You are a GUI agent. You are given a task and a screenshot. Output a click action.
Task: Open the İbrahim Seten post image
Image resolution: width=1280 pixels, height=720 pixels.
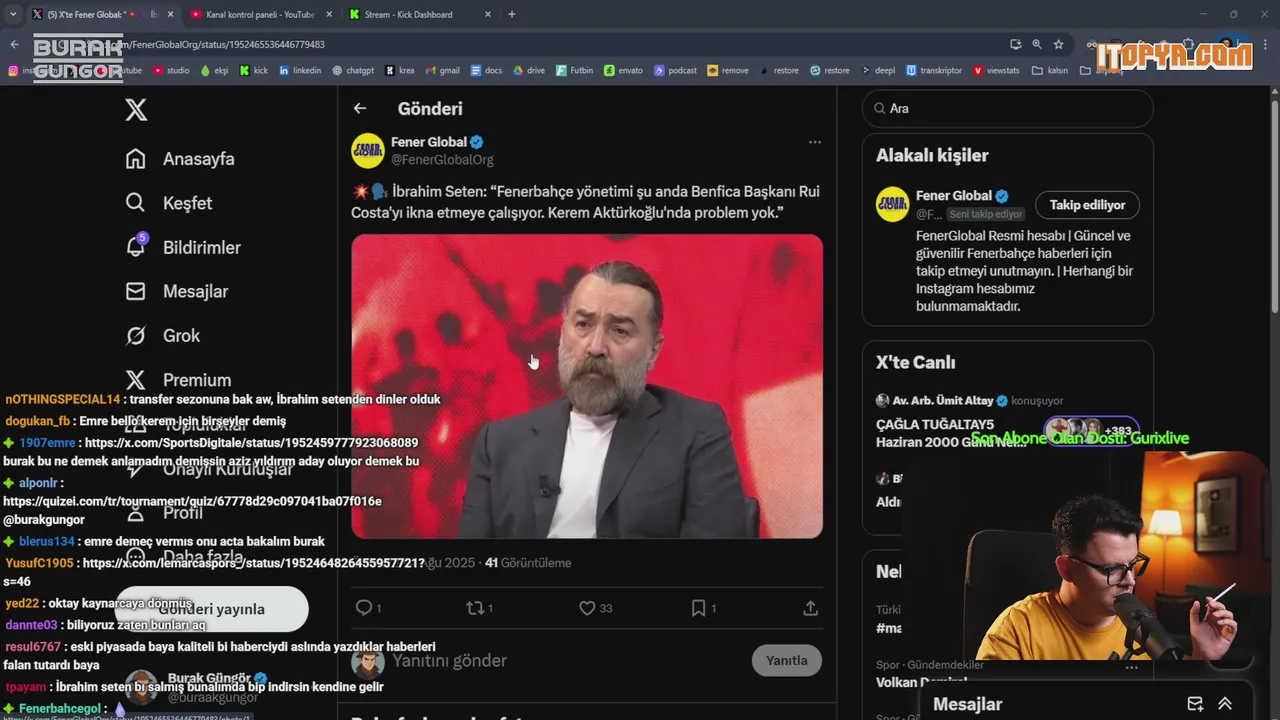(587, 386)
